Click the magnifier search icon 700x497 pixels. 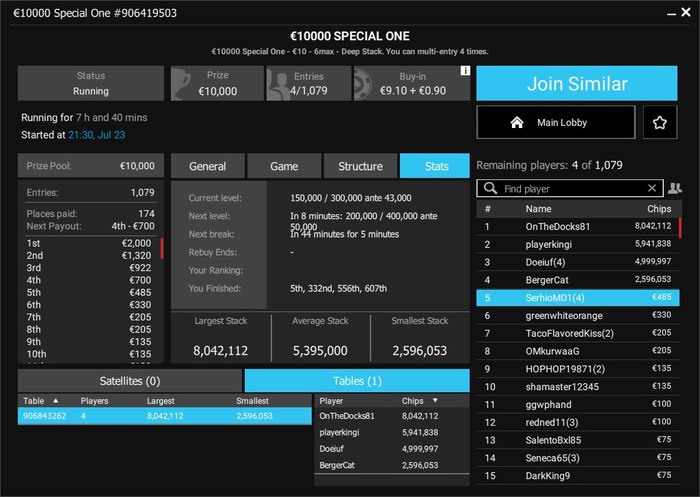point(490,188)
